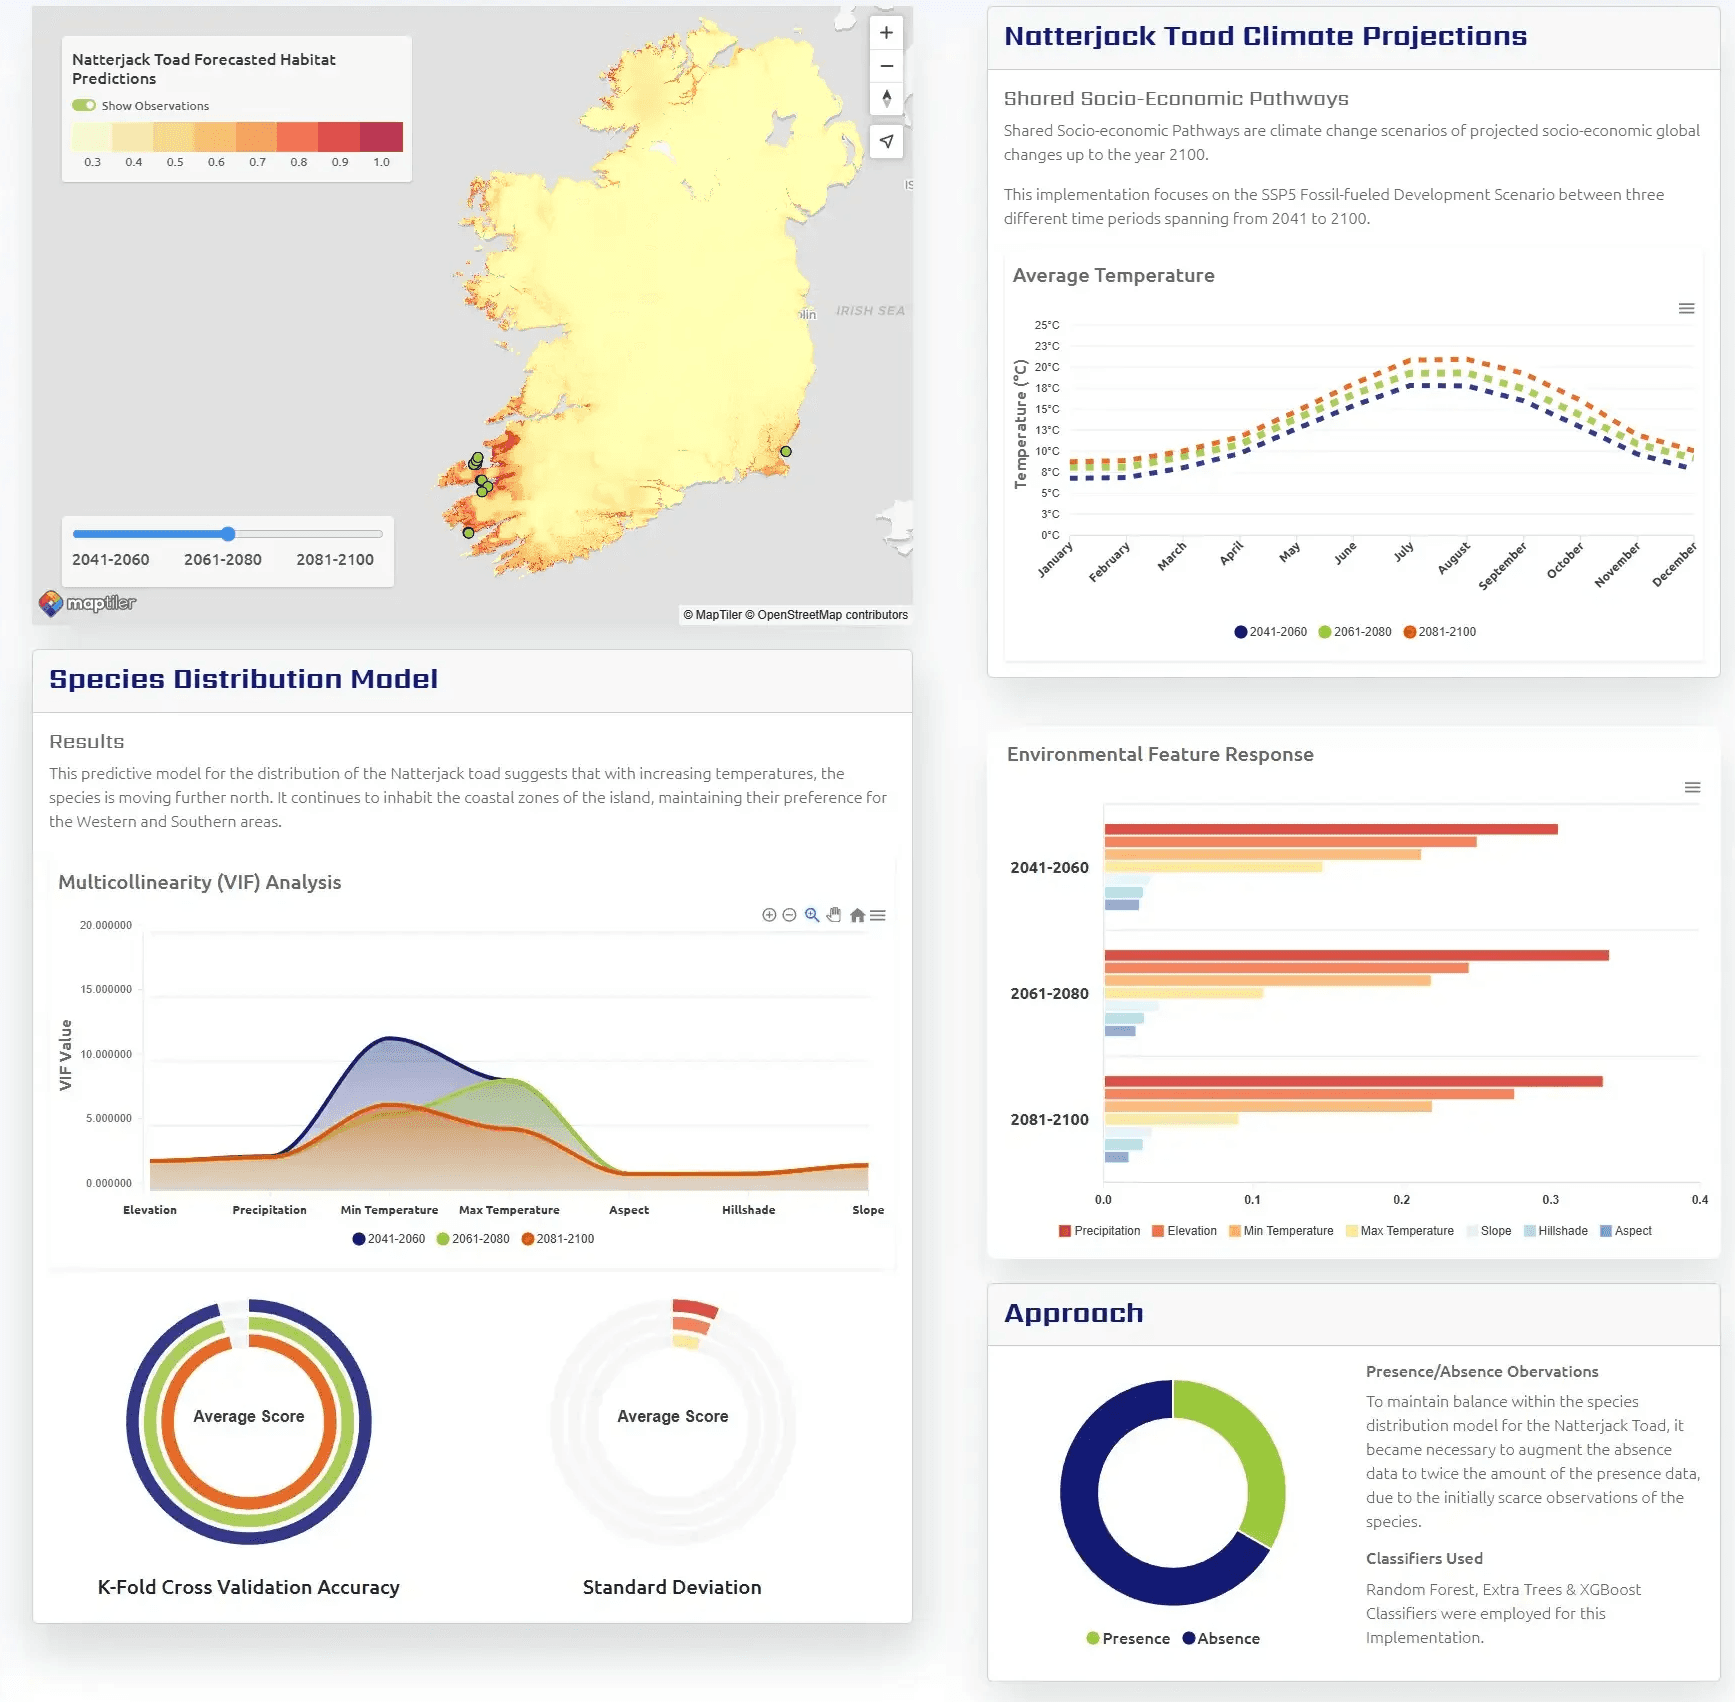1735x1702 pixels.
Task: Zoom out on the habitat map
Action: tap(886, 66)
